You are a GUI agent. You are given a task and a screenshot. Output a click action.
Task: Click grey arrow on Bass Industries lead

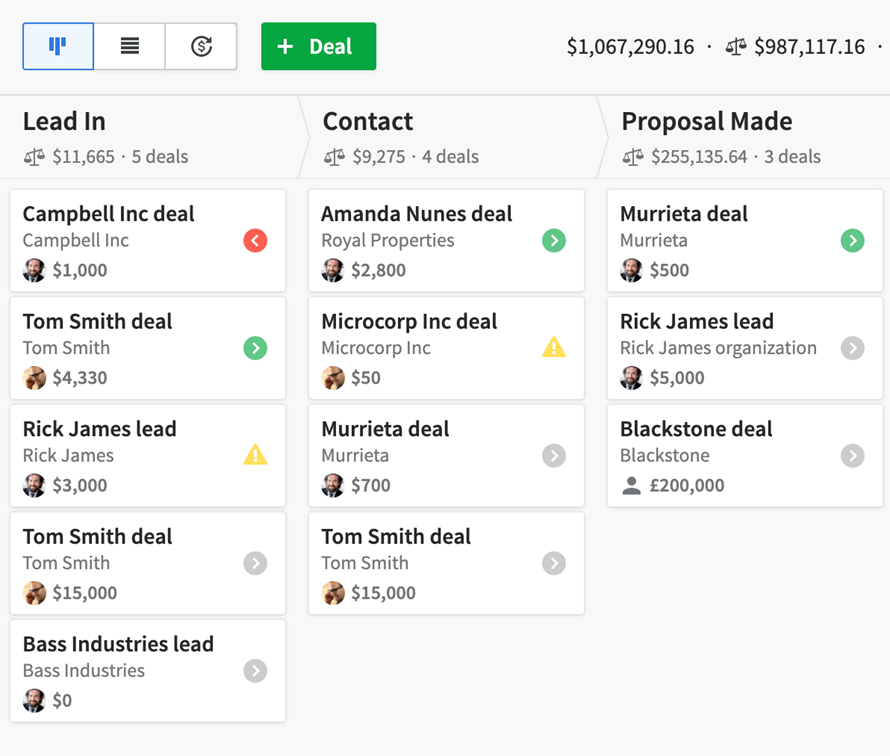point(255,671)
